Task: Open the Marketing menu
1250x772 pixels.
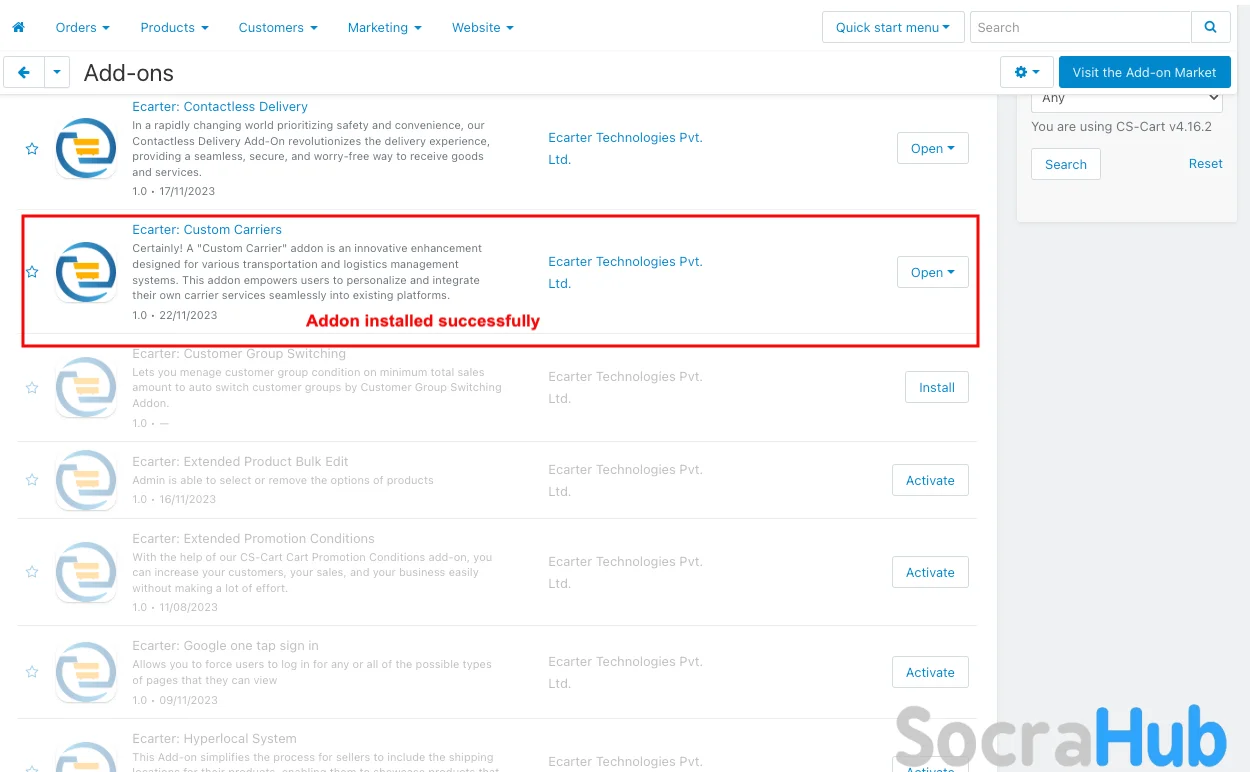Action: click(x=385, y=27)
